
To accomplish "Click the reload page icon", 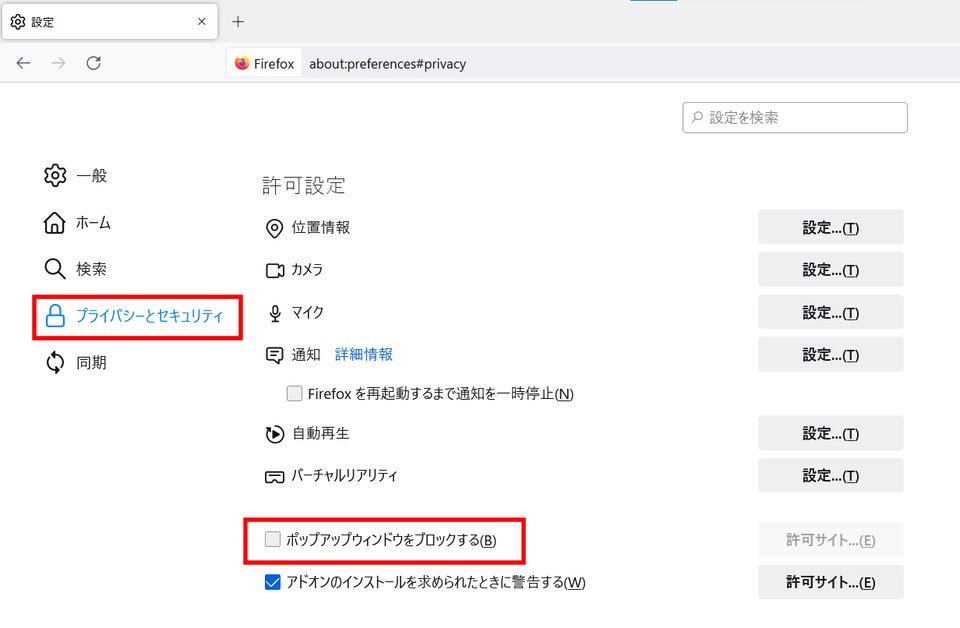I will 94,63.
